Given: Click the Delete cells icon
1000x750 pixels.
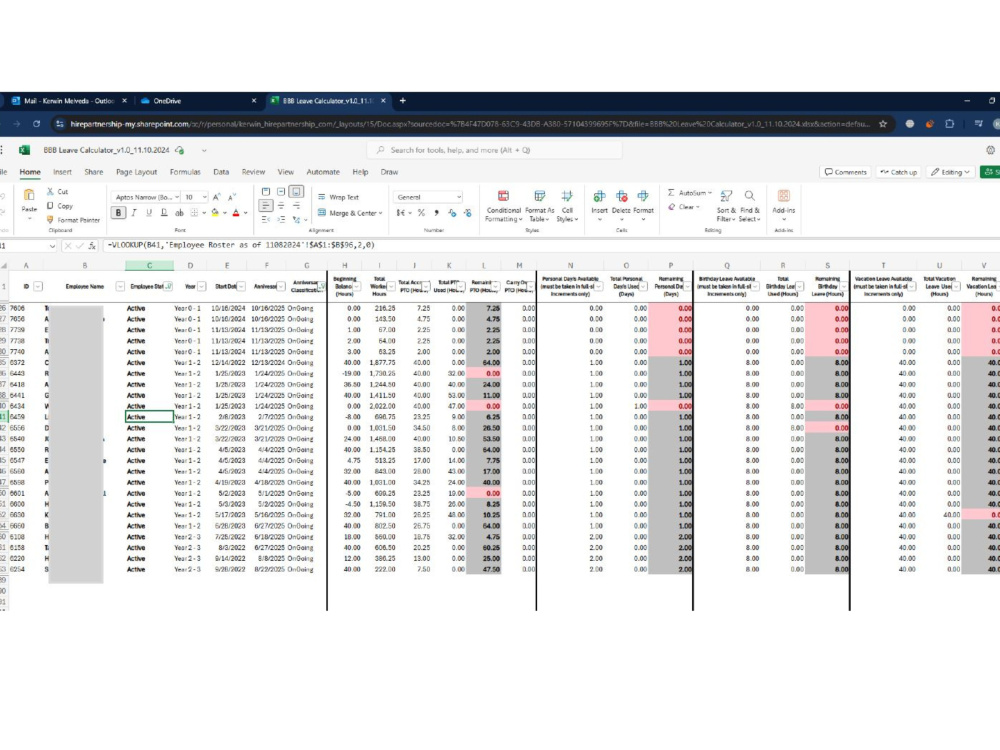Looking at the screenshot, I should click(621, 196).
